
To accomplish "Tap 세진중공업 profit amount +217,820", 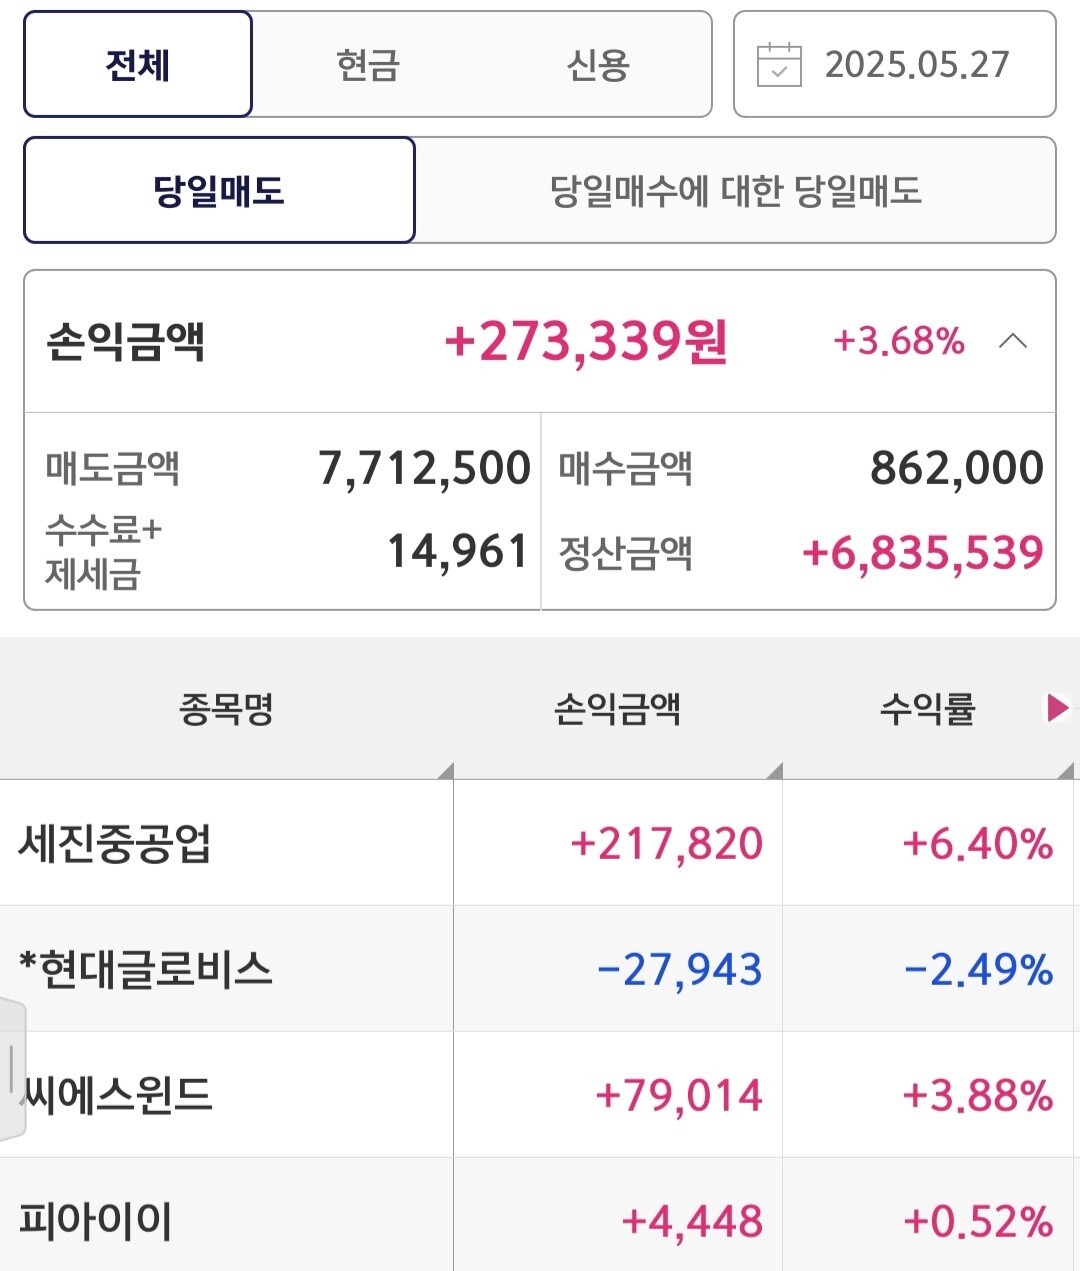I will coord(666,843).
